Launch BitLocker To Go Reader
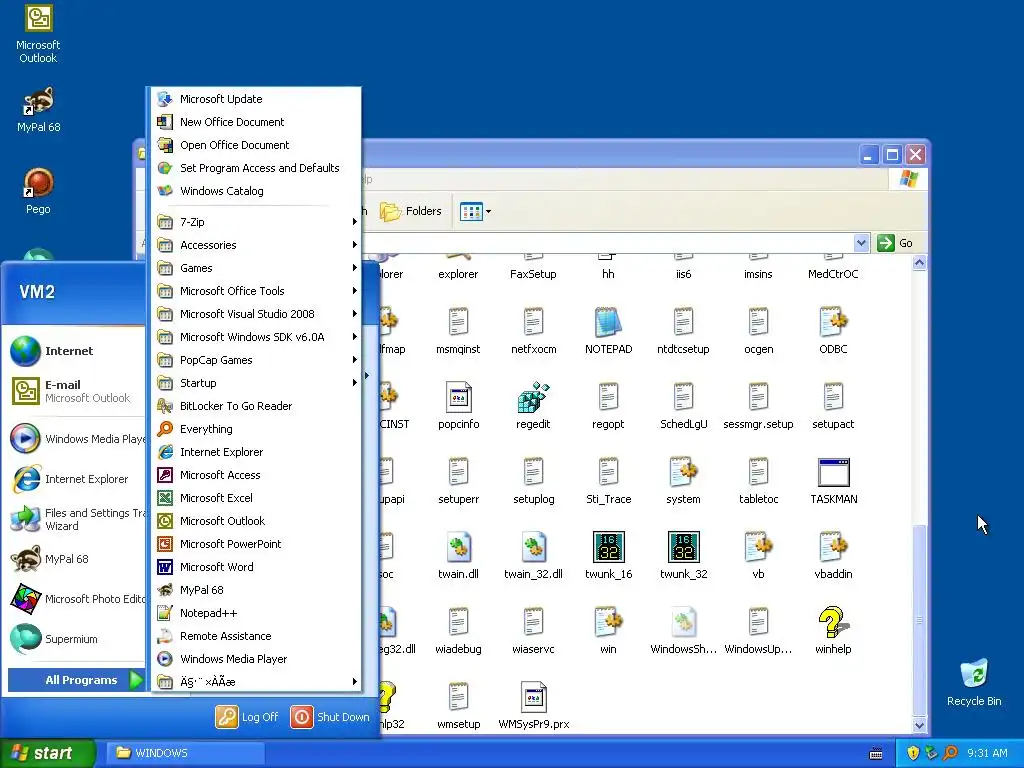 [x=257, y=406]
